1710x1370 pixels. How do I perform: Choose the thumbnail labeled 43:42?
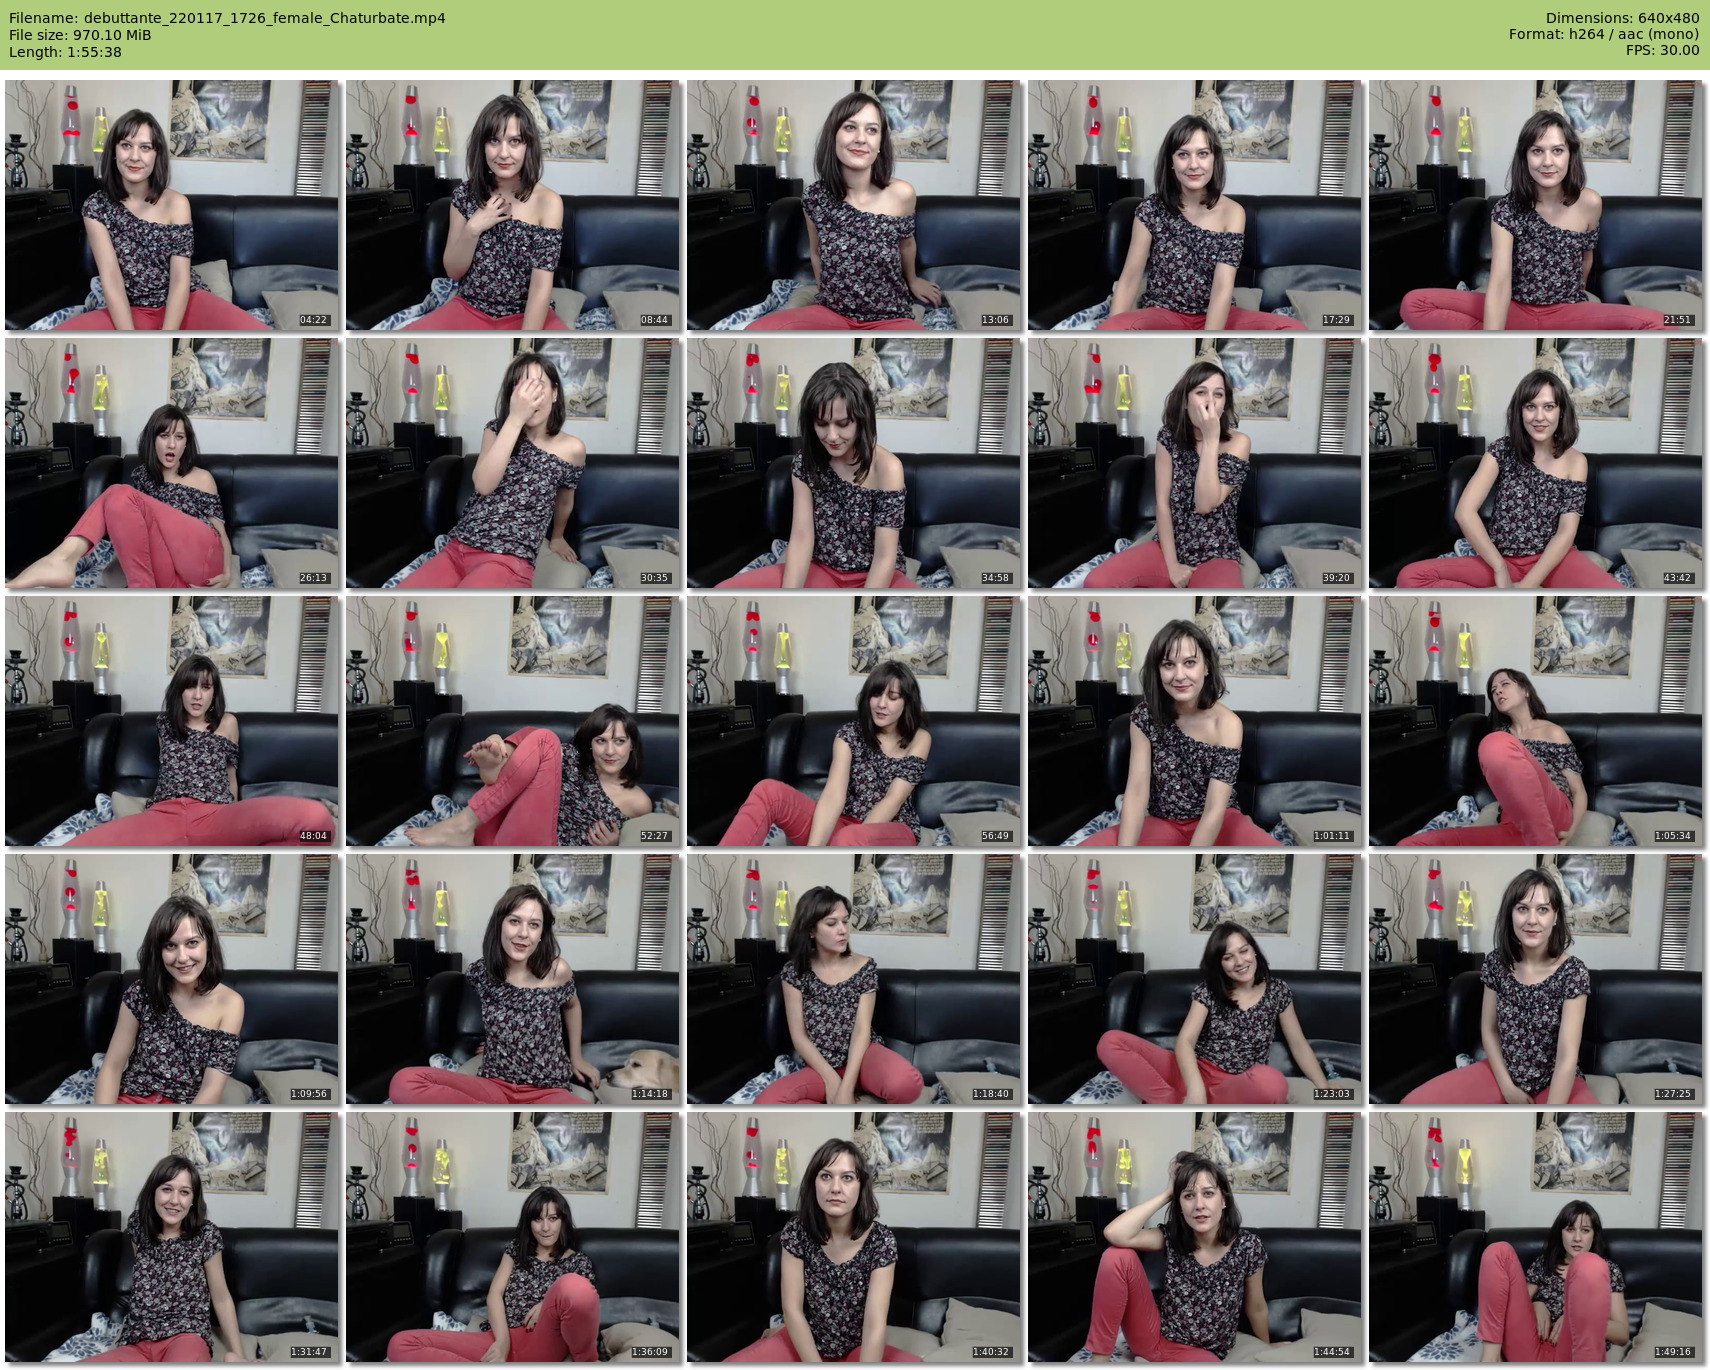[1536, 463]
